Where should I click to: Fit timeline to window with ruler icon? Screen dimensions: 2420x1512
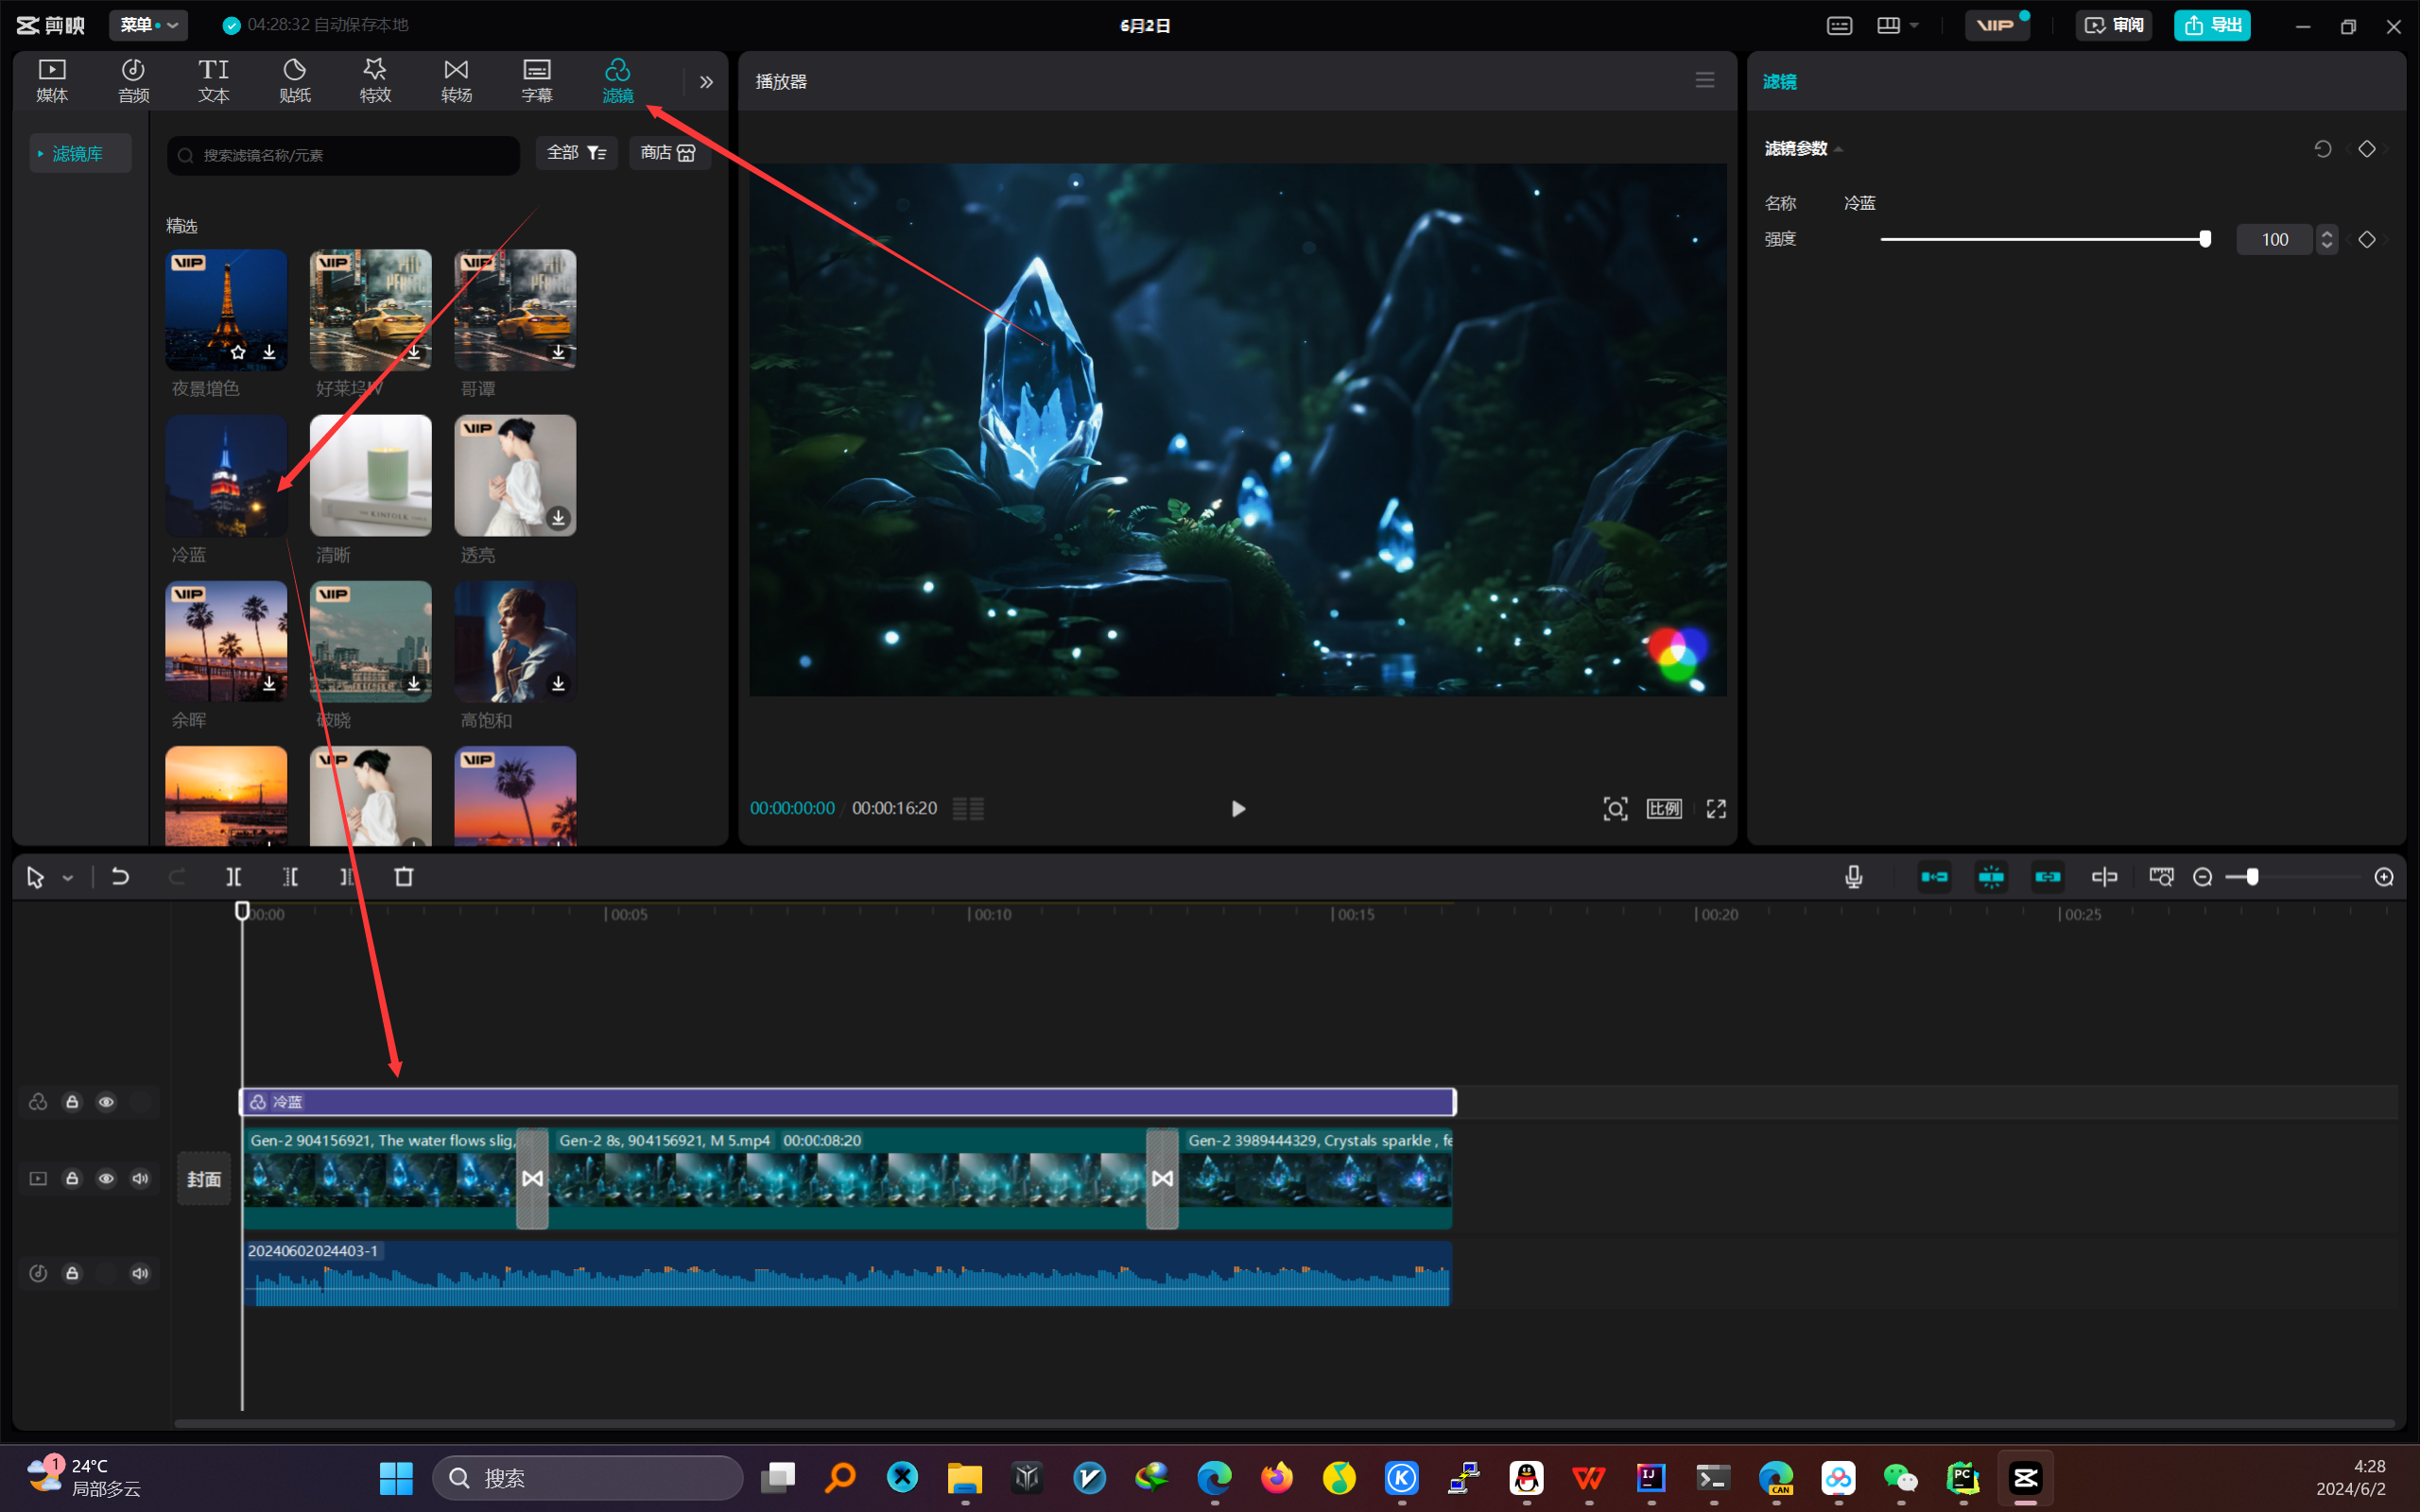tap(2161, 877)
